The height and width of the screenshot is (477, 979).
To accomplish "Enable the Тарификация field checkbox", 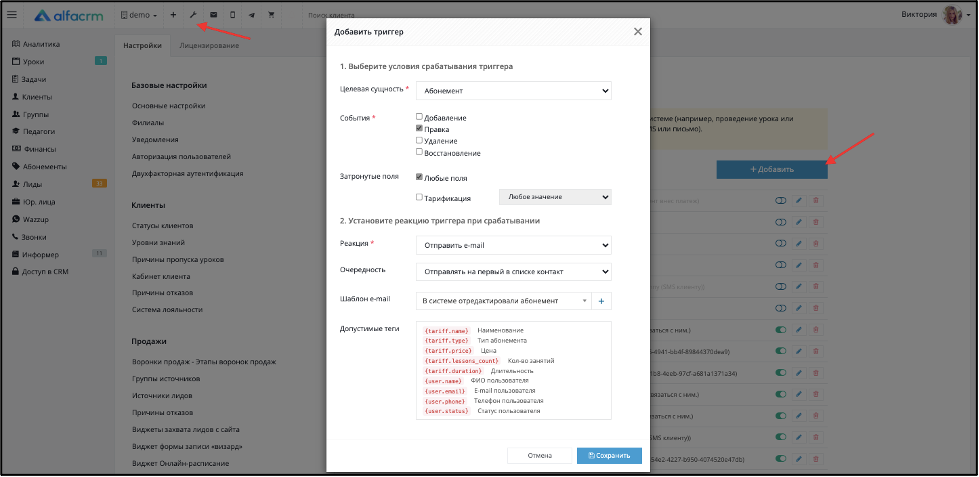I will pyautogui.click(x=420, y=197).
